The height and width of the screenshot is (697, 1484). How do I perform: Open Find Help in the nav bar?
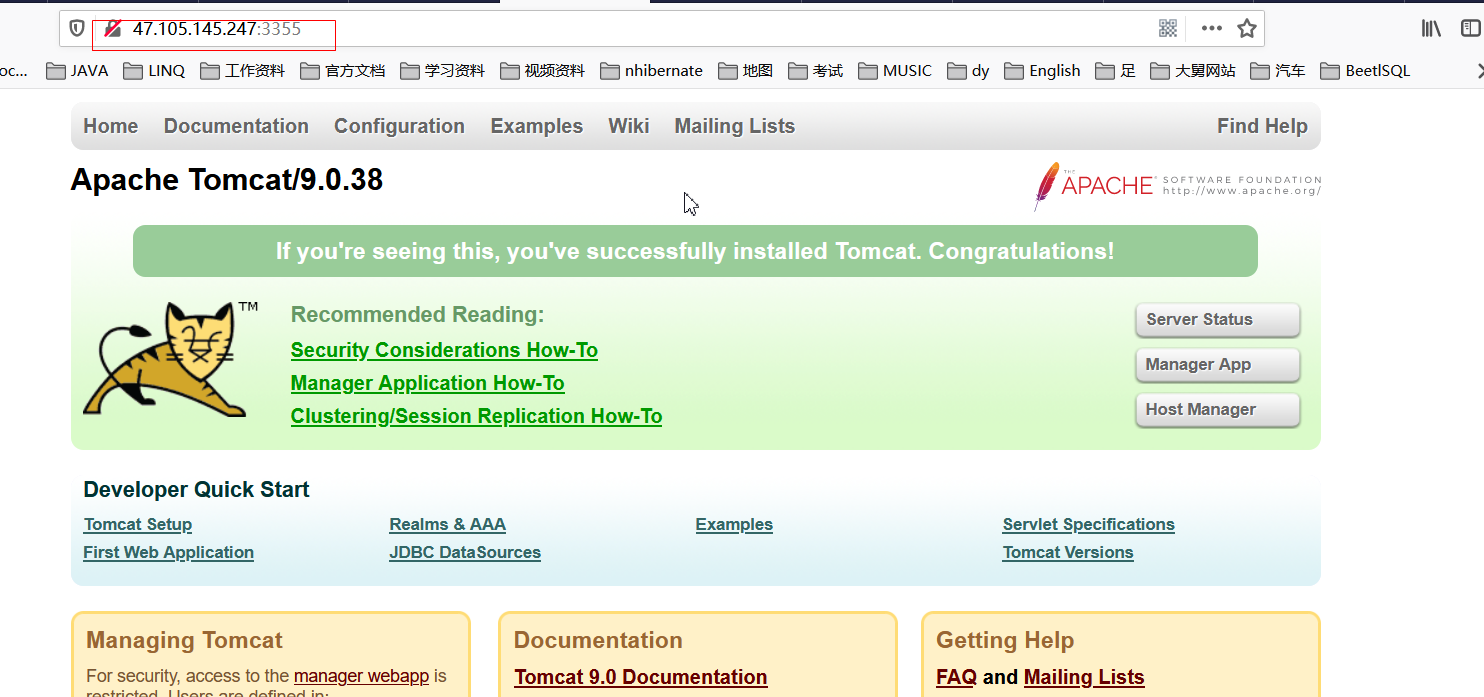1262,126
